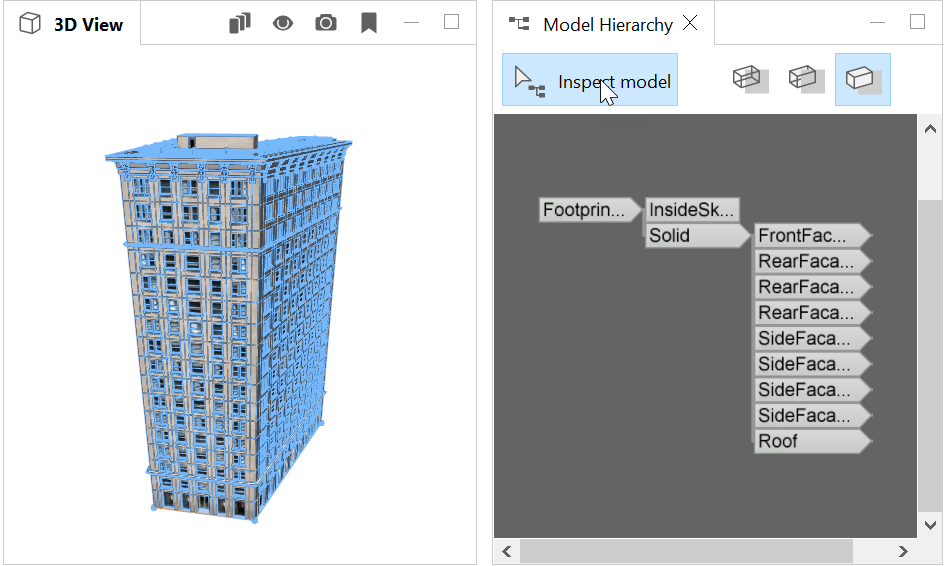
Task: Close the Model Hierarchy tab
Action: click(x=690, y=24)
